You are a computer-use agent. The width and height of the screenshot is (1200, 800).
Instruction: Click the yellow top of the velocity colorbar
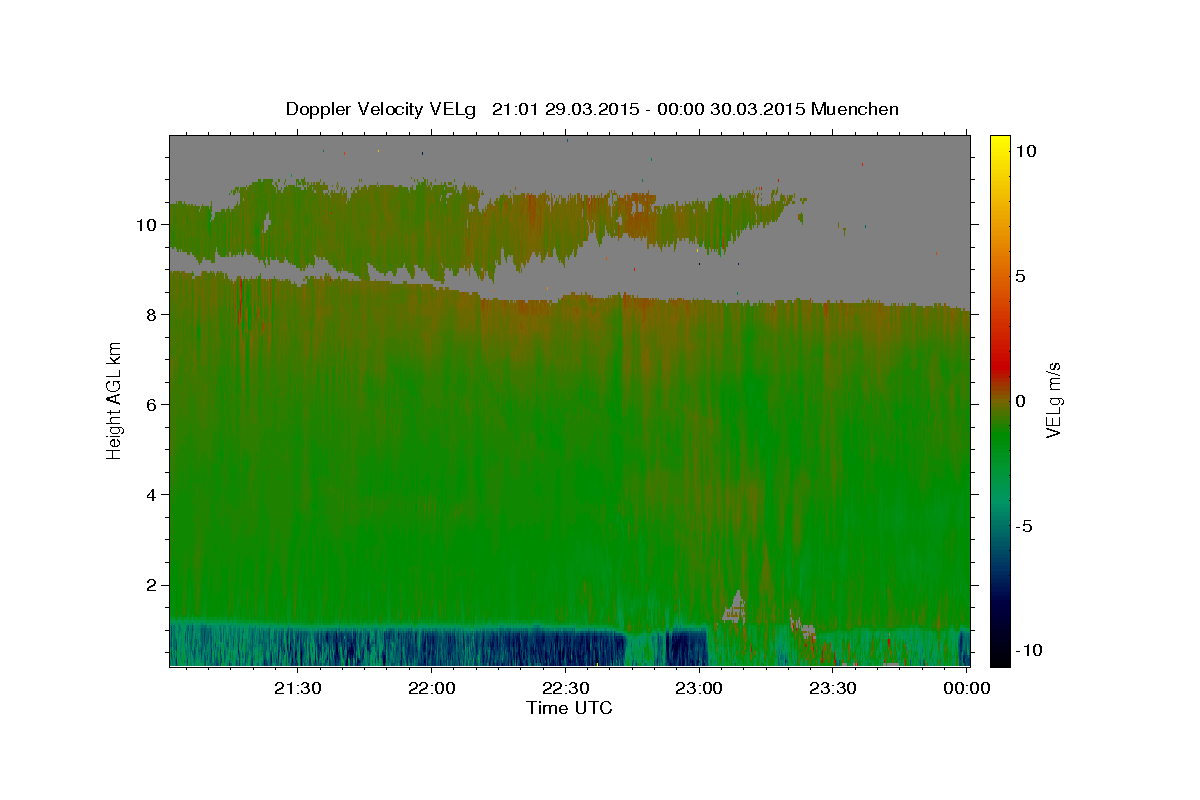click(1000, 145)
